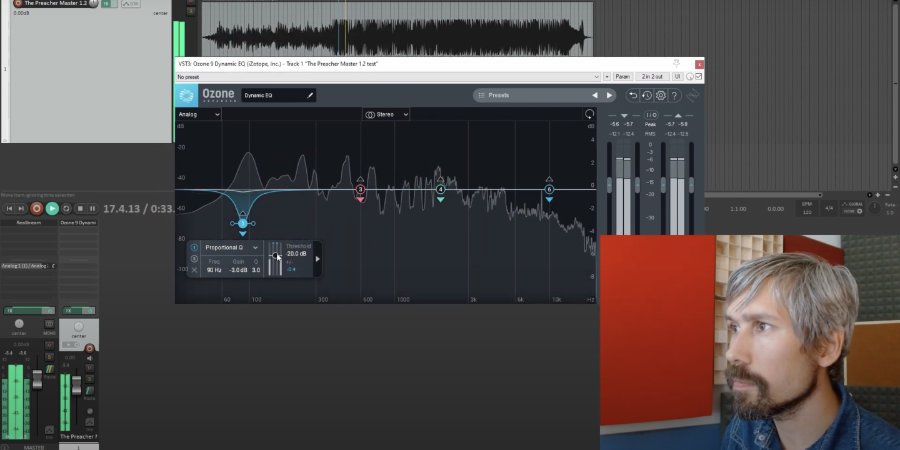Screen dimensions: 900x450
Task: Toggle plugin bypass checkbox in VST window
Action: point(699,77)
